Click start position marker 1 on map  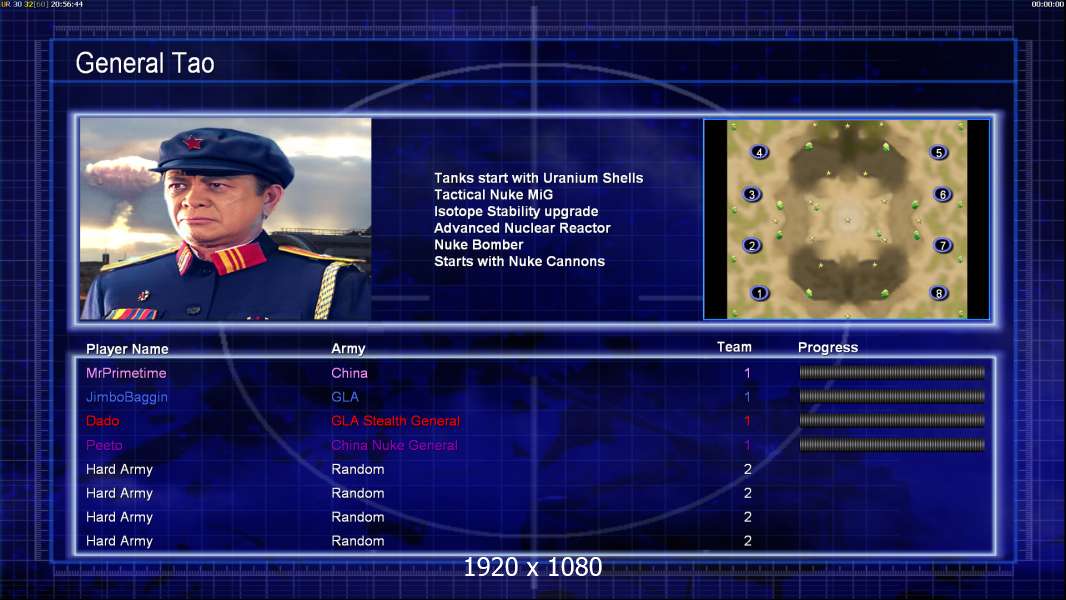pos(759,293)
